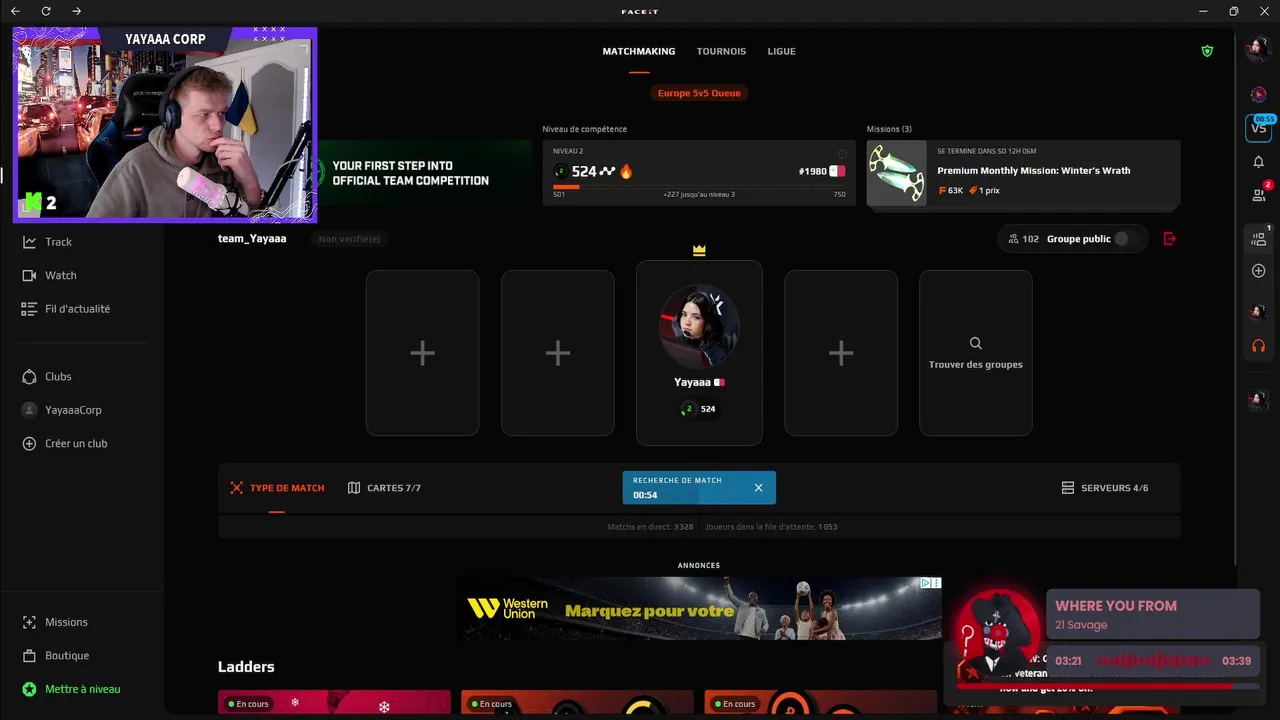Open the VS match search indicator
Image resolution: width=1280 pixels, height=720 pixels.
pyautogui.click(x=1259, y=128)
